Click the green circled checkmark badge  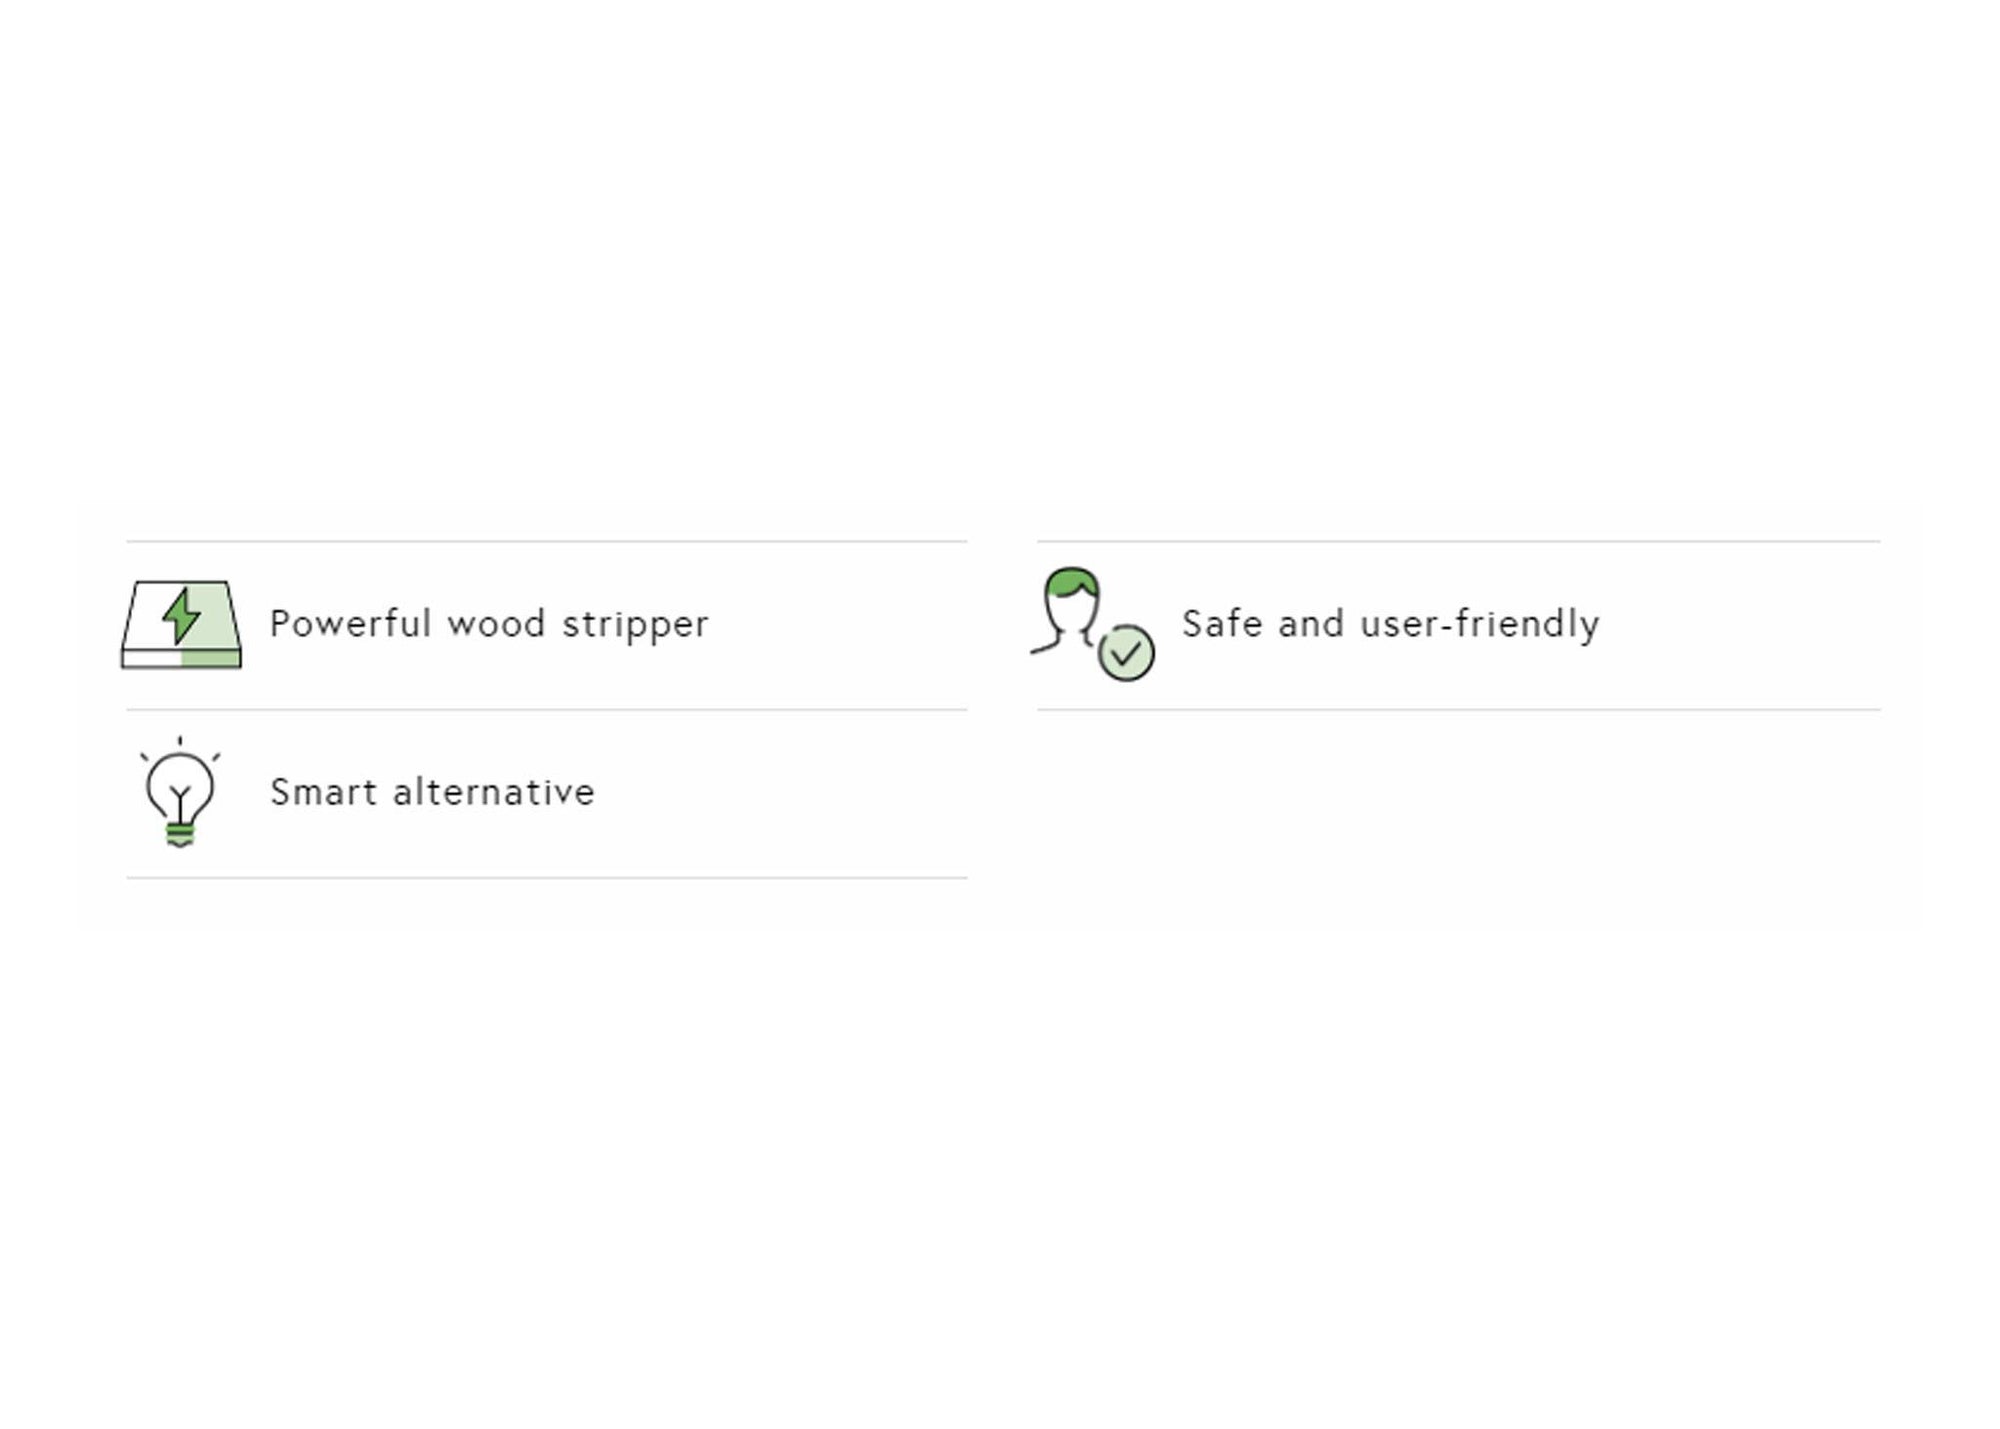click(1126, 653)
